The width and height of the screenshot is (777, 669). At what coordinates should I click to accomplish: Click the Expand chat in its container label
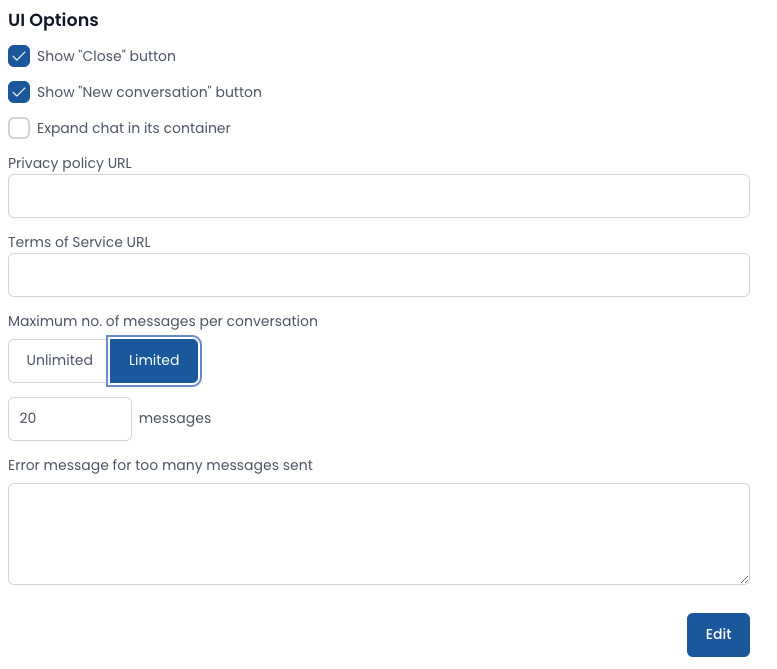click(x=134, y=128)
